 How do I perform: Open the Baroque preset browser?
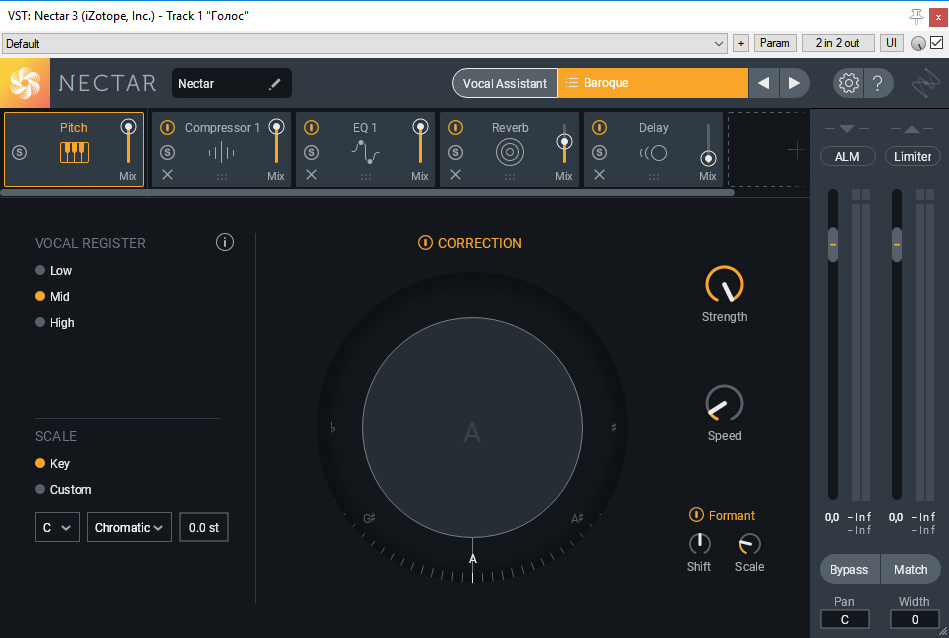pos(652,83)
